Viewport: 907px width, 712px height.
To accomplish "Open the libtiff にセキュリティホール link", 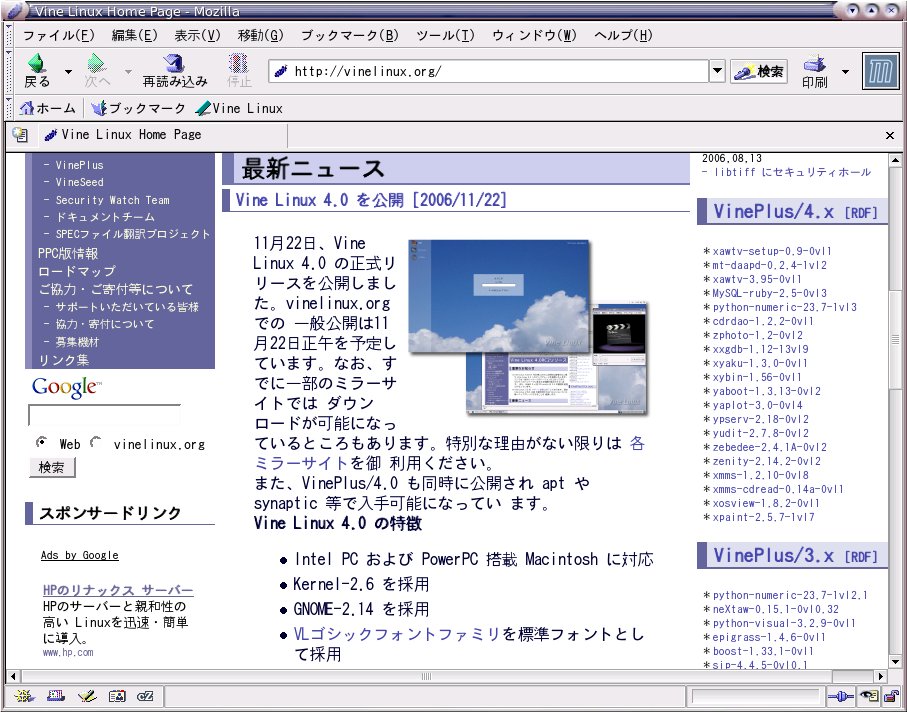I will (x=792, y=172).
